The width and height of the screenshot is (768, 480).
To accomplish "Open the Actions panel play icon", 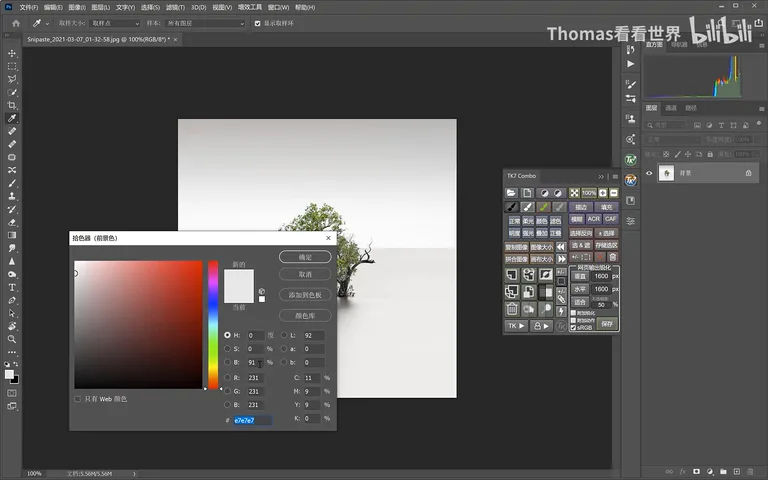I will coord(630,64).
